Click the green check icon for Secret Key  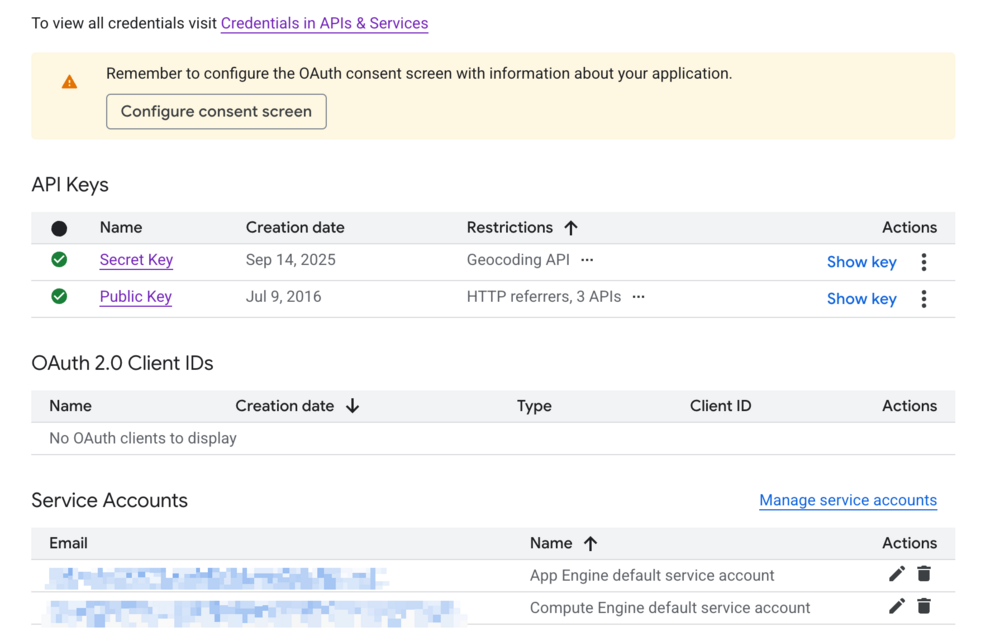[x=59, y=260]
